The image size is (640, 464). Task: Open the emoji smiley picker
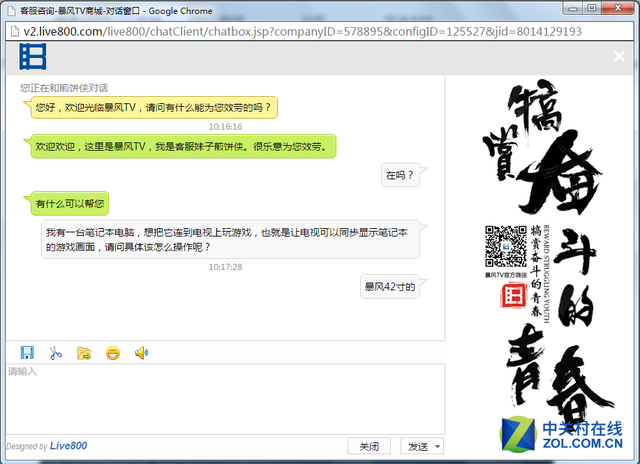pos(113,353)
